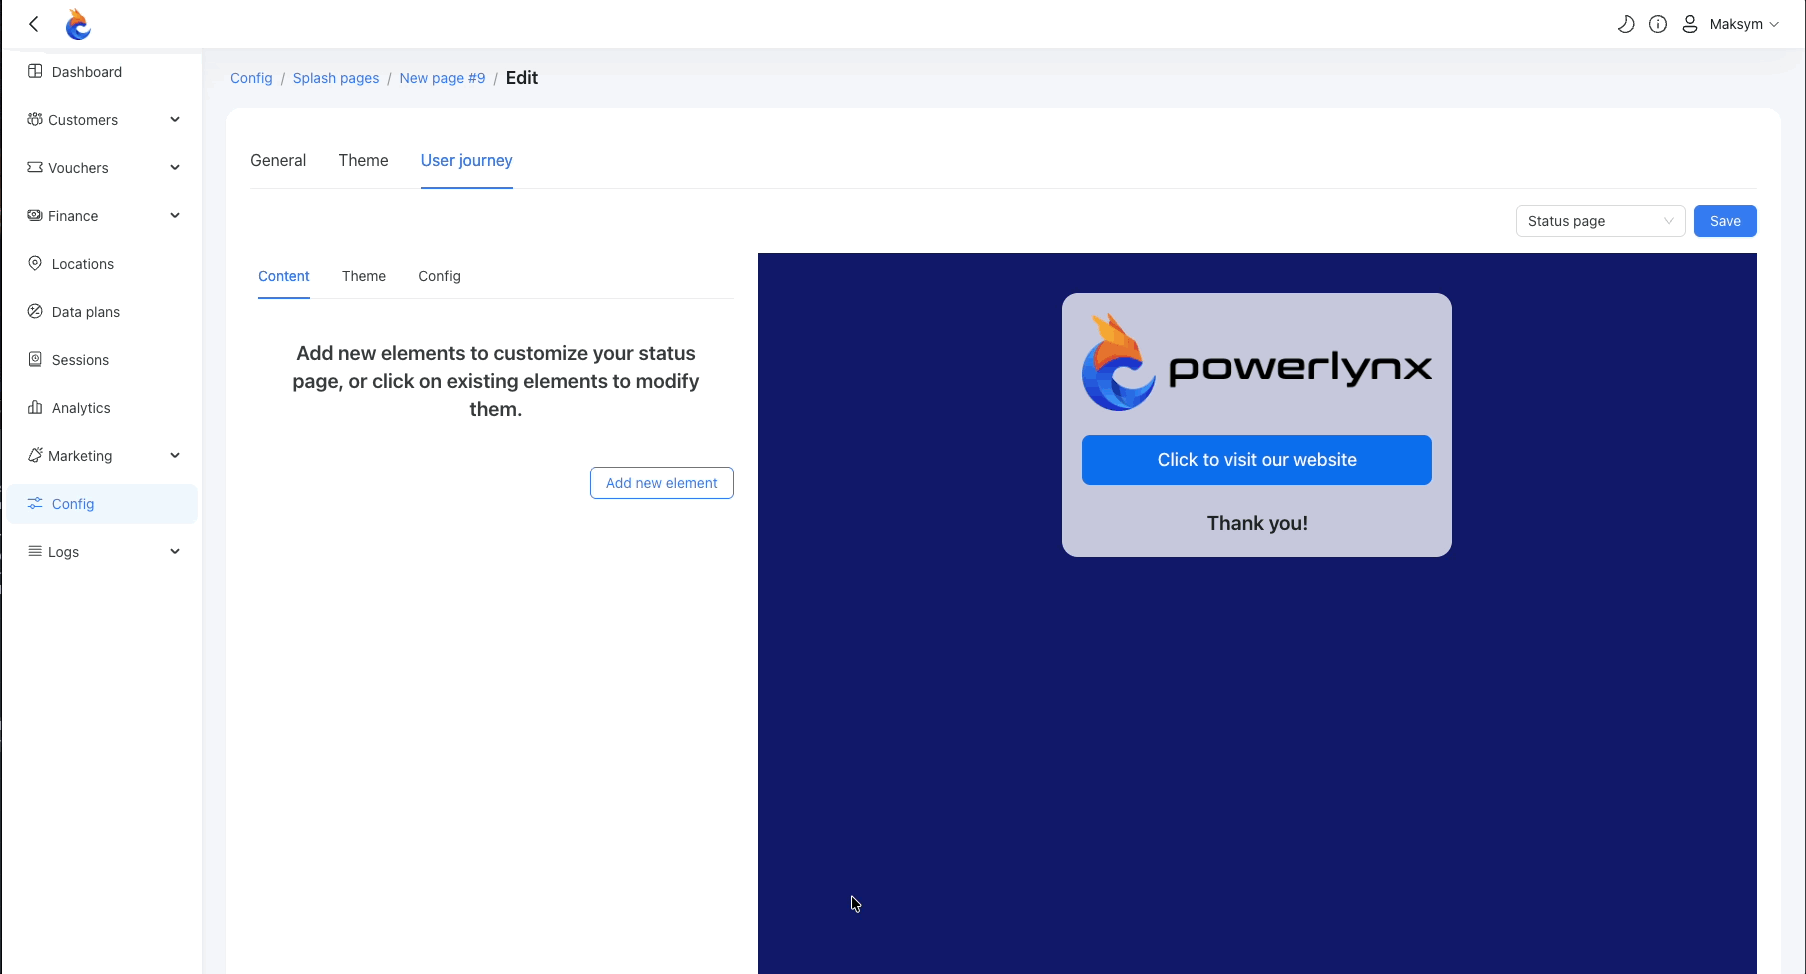
Task: Expand the Vouchers submenu chevron
Action: (x=175, y=168)
